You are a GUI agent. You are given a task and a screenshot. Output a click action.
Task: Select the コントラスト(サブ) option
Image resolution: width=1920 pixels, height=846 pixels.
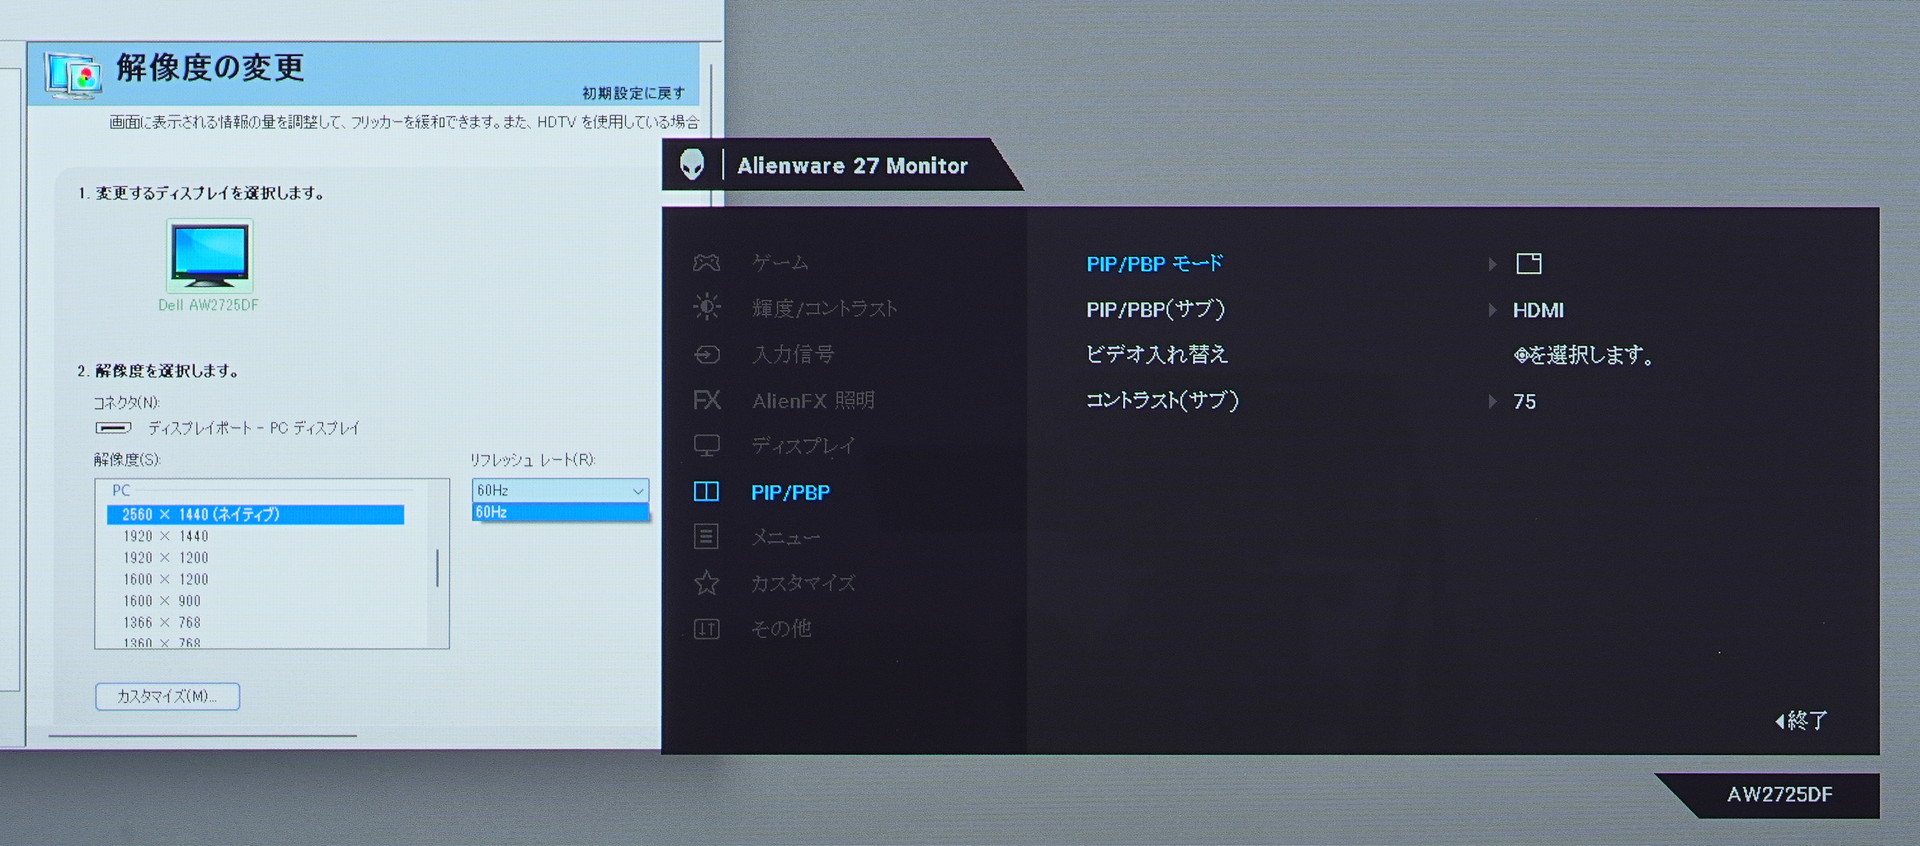(1163, 401)
